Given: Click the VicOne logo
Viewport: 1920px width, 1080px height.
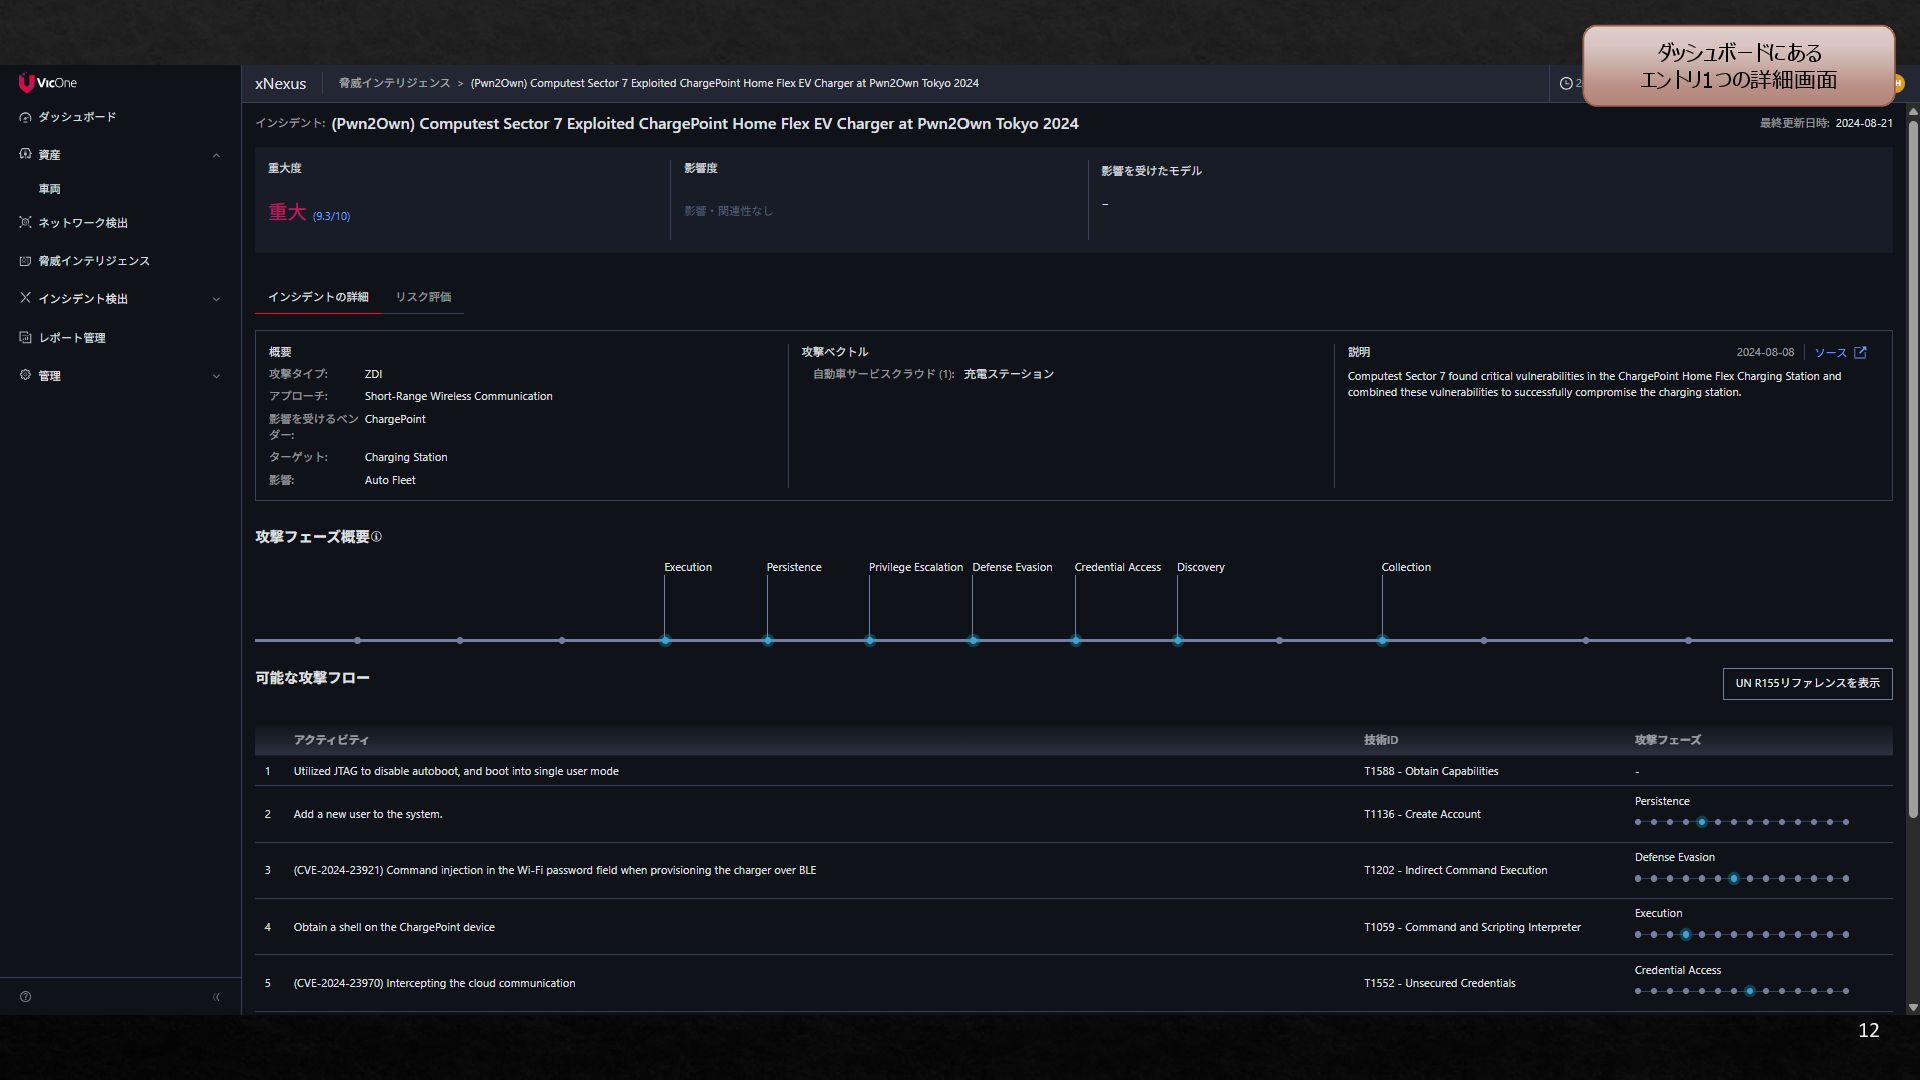Looking at the screenshot, I should [x=47, y=82].
